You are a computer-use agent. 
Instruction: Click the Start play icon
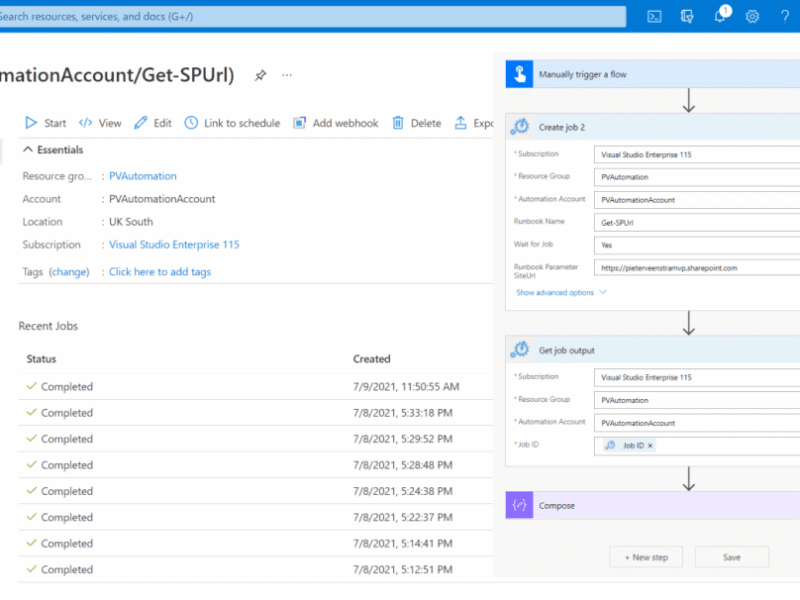pyautogui.click(x=31, y=123)
